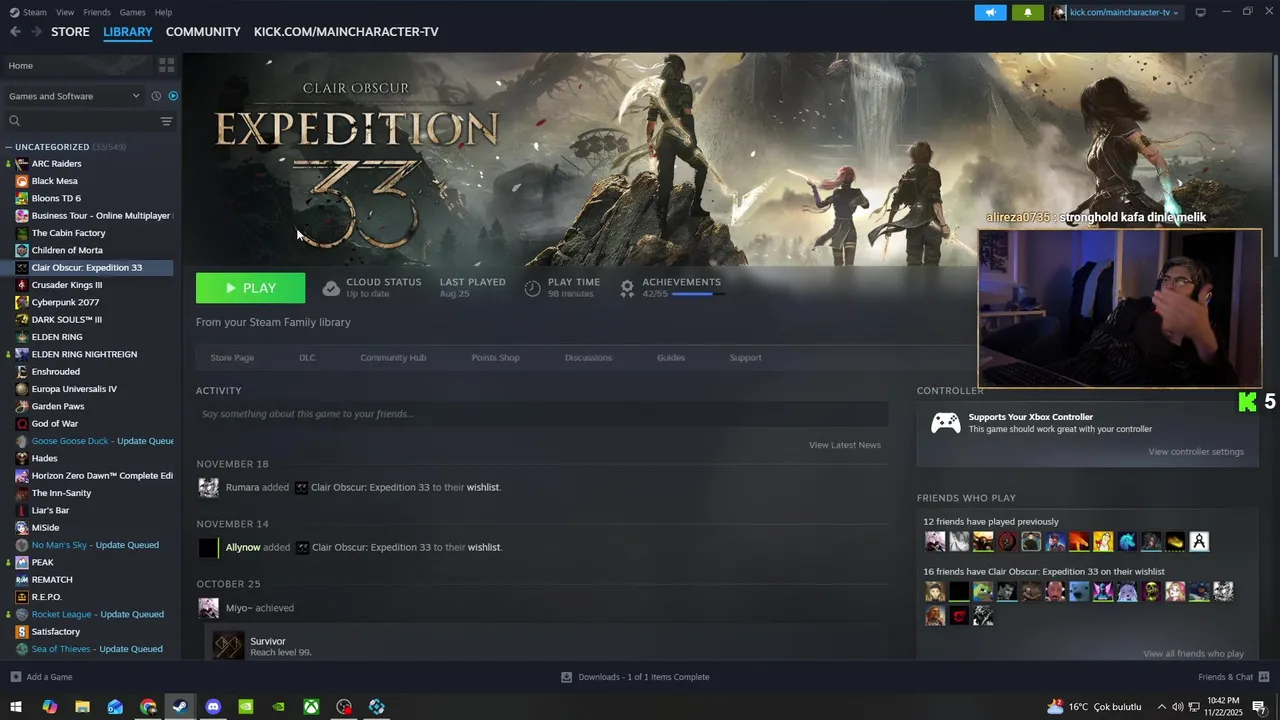
Task: Click the activity post text box
Action: 542,414
